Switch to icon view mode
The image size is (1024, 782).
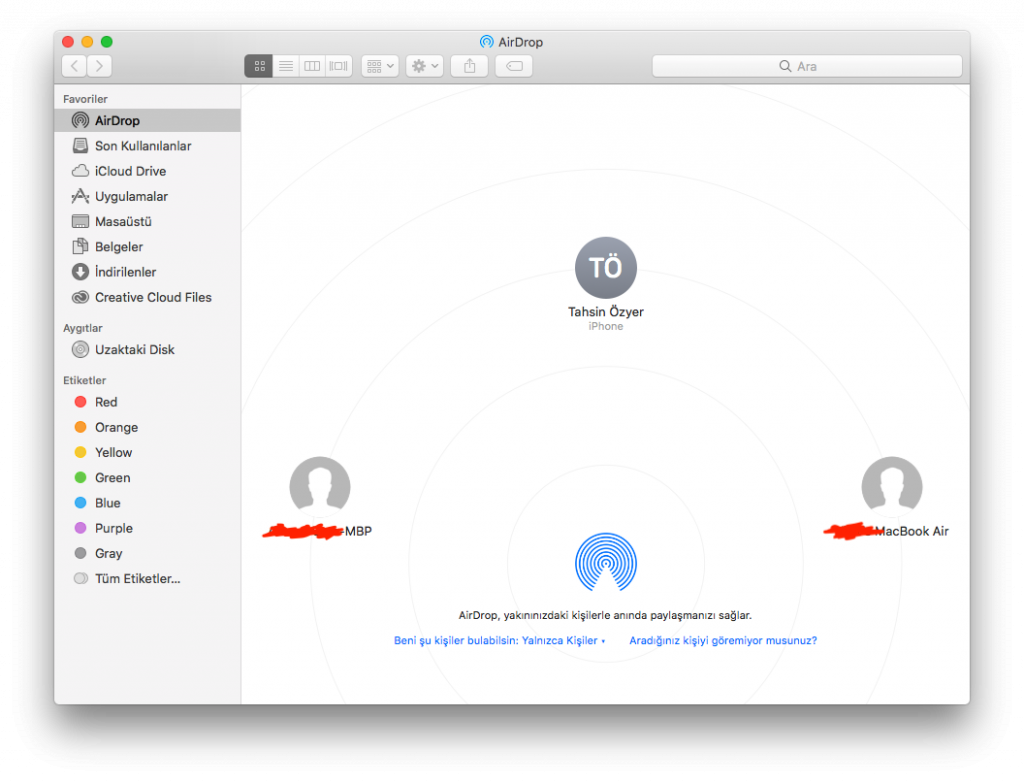tap(259, 66)
